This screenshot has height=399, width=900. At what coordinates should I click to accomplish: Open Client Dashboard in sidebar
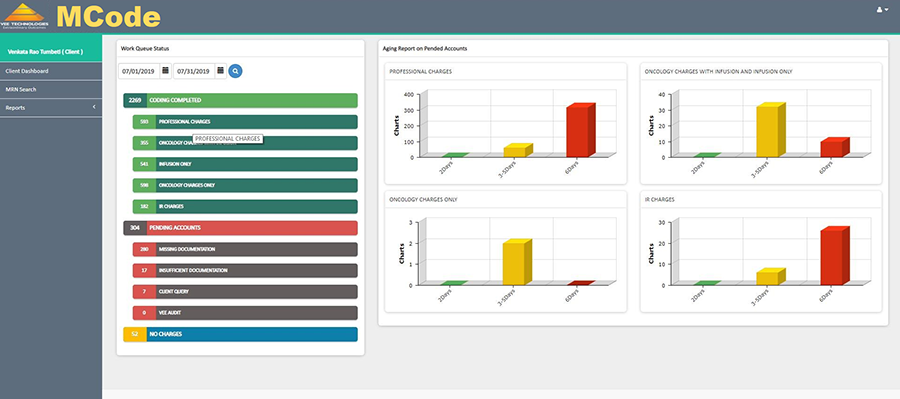pos(51,71)
